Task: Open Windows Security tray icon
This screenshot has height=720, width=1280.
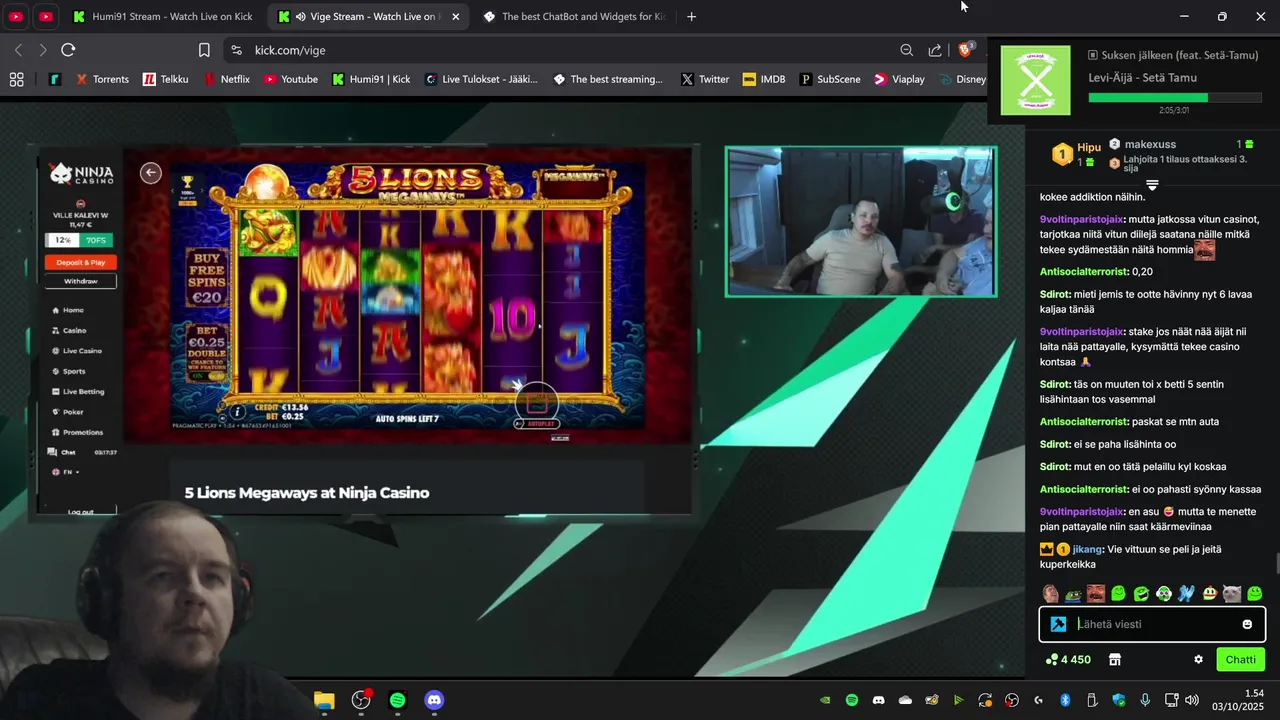Action: click(1119, 700)
